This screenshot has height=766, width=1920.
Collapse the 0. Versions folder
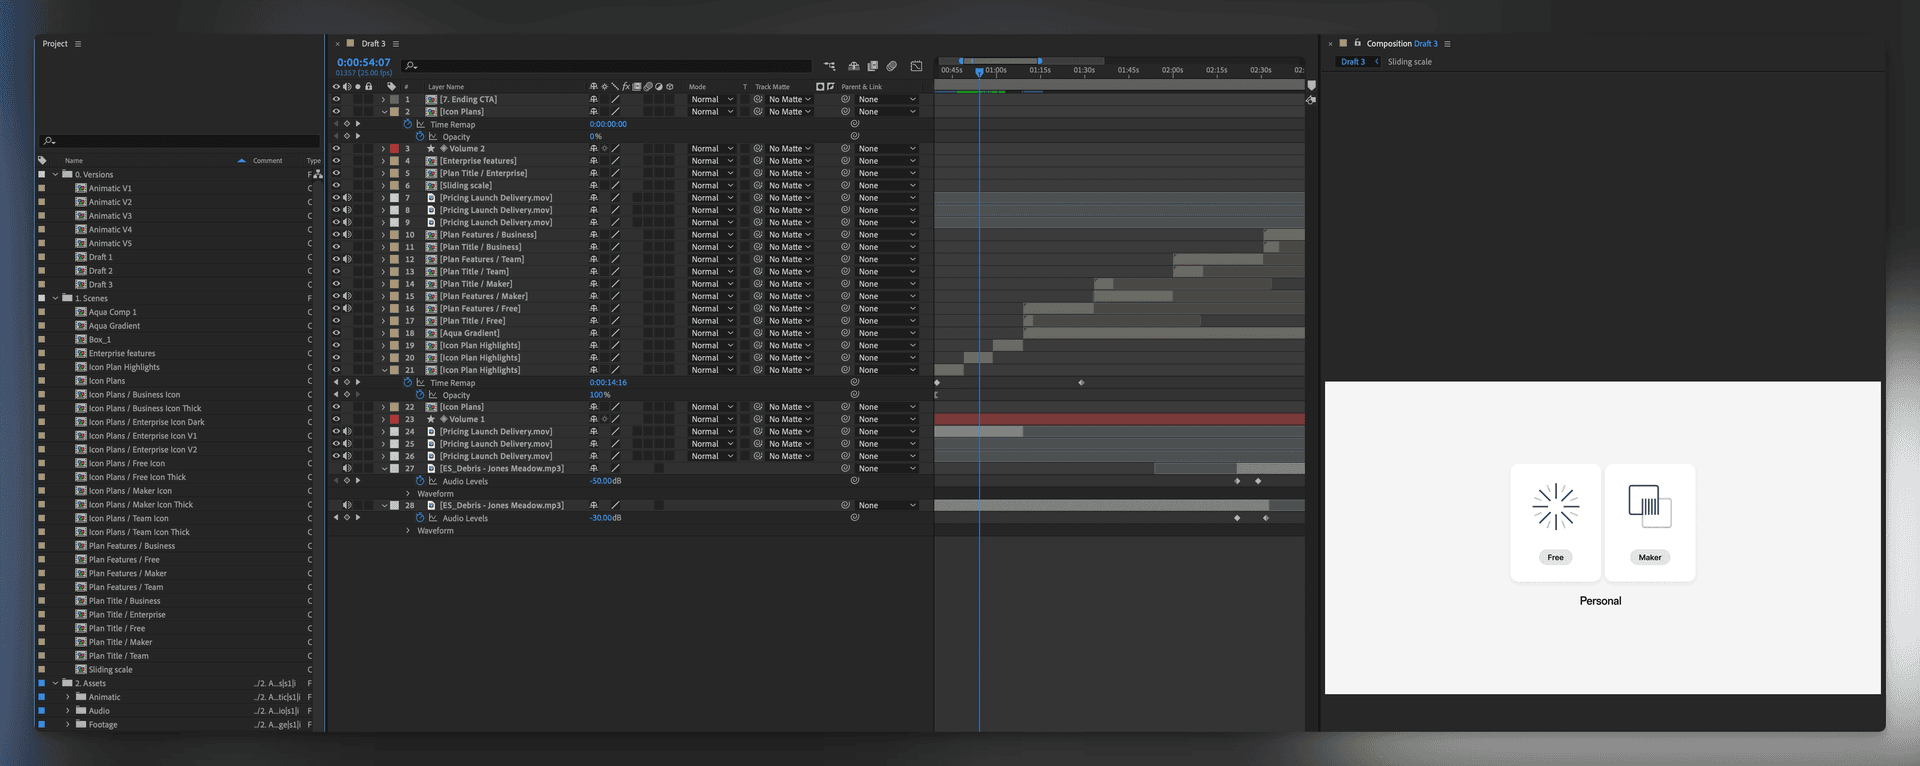click(56, 174)
